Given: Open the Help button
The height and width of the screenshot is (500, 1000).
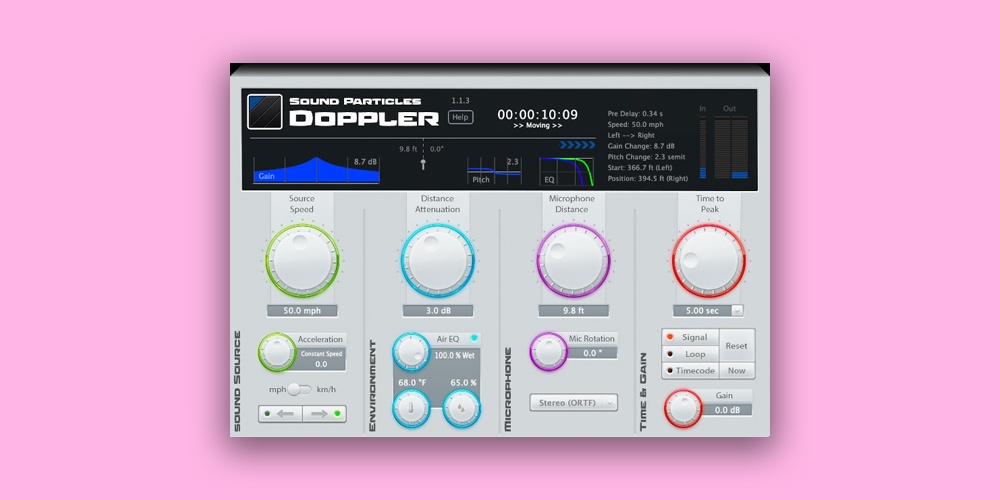Looking at the screenshot, I should [460, 117].
